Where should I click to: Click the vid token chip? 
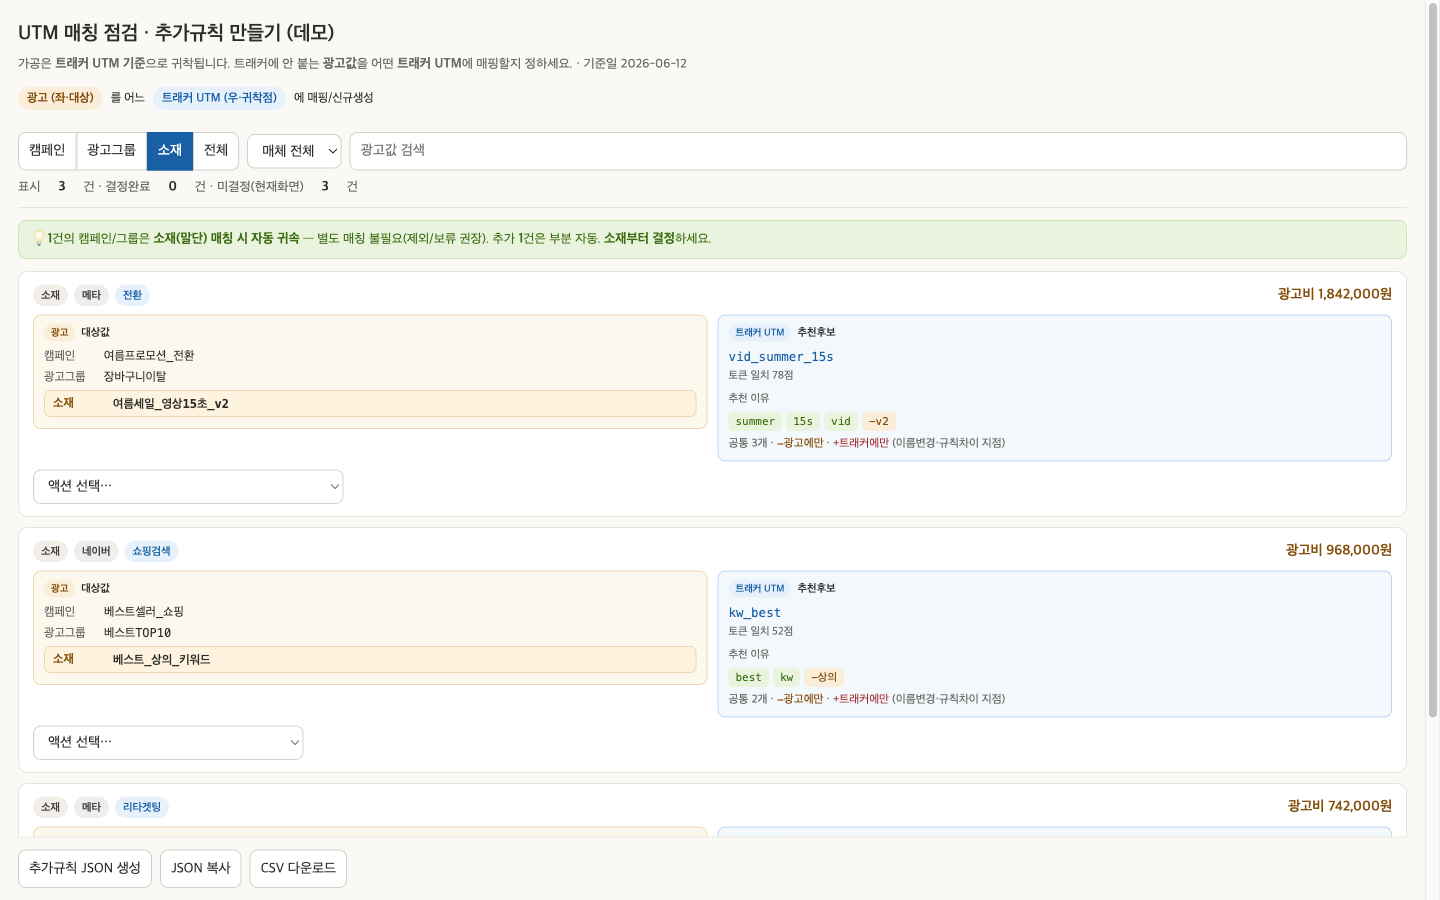point(841,422)
